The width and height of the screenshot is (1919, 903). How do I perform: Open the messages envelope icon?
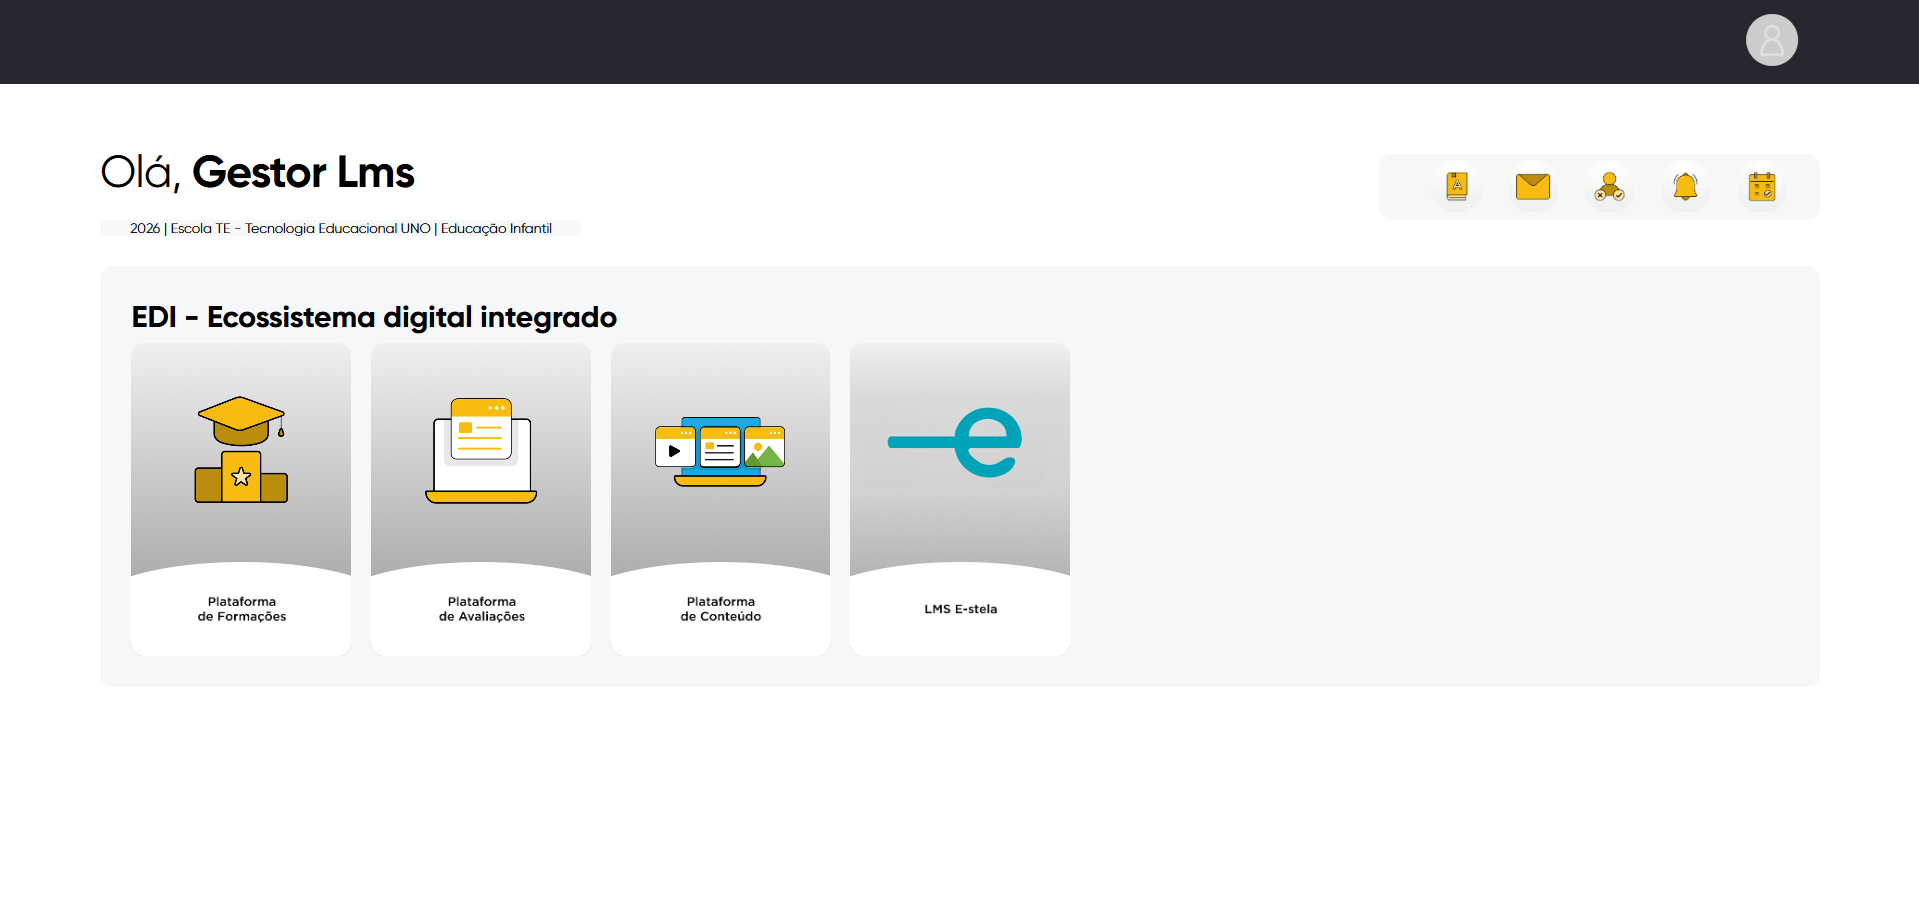pyautogui.click(x=1533, y=186)
